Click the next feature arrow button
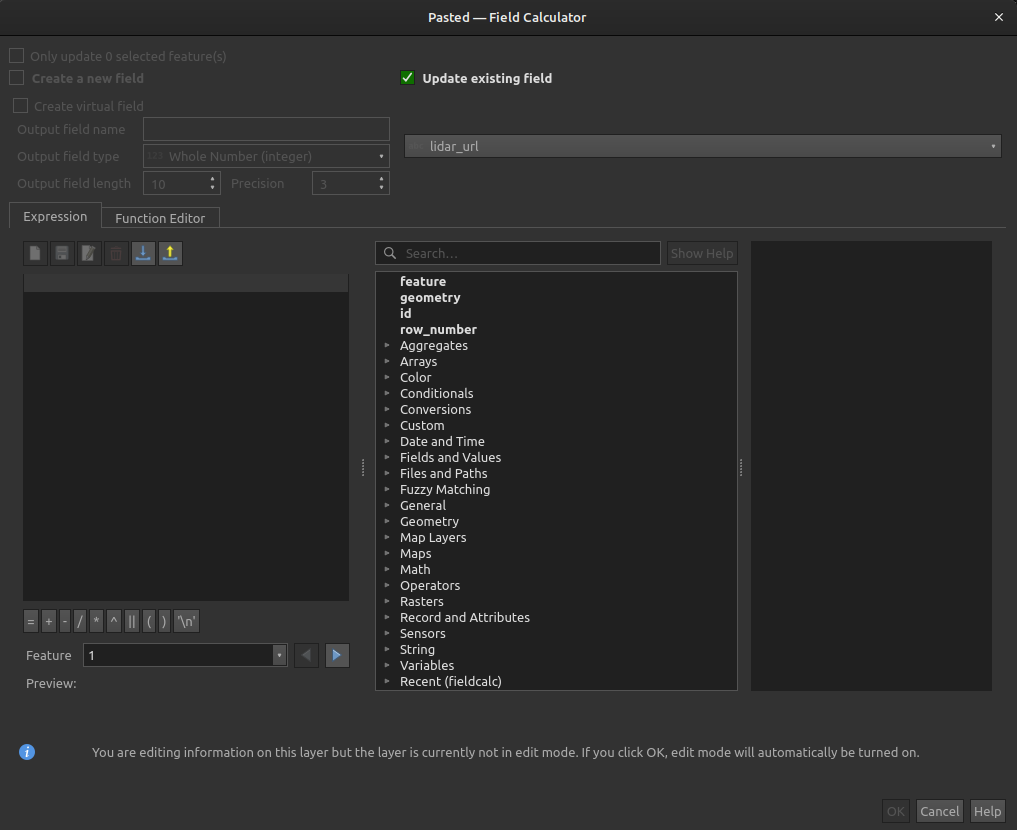 click(336, 654)
